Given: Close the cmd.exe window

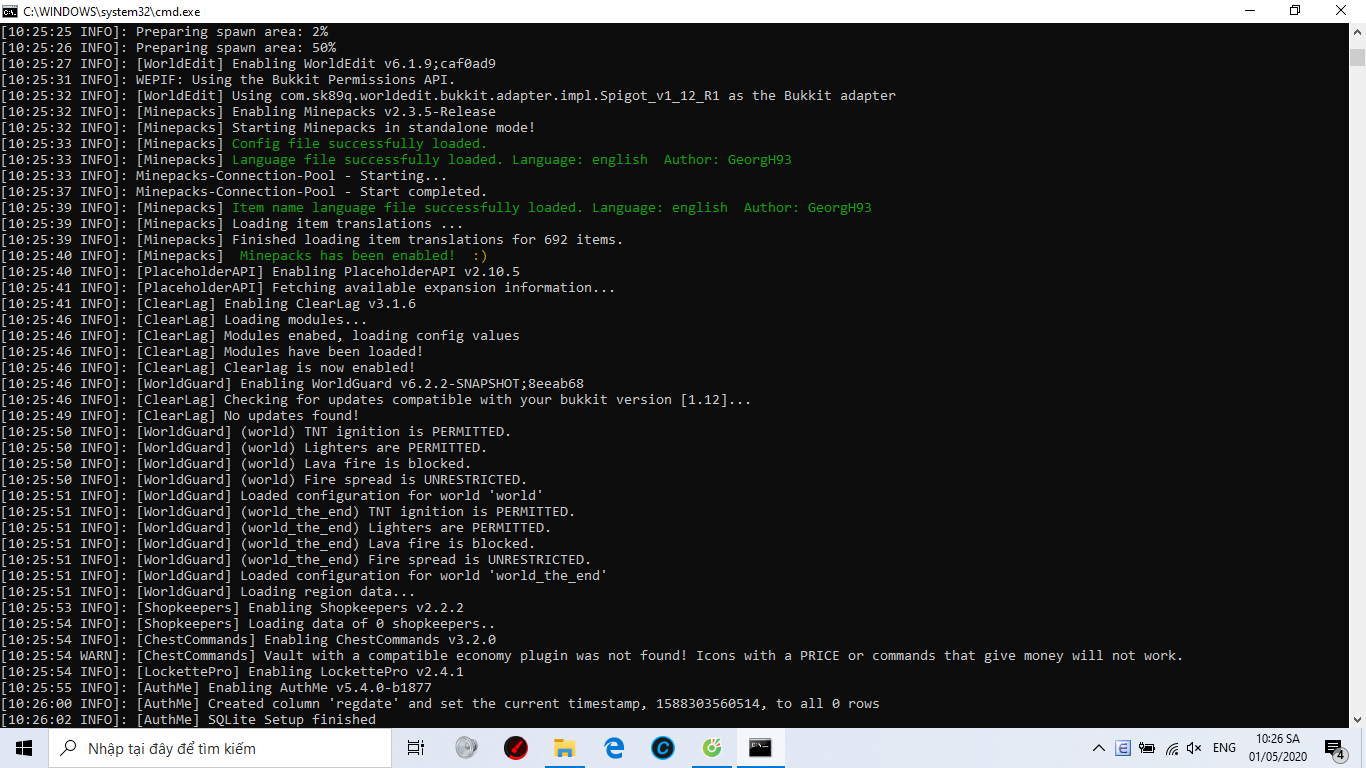Looking at the screenshot, I should point(1341,10).
